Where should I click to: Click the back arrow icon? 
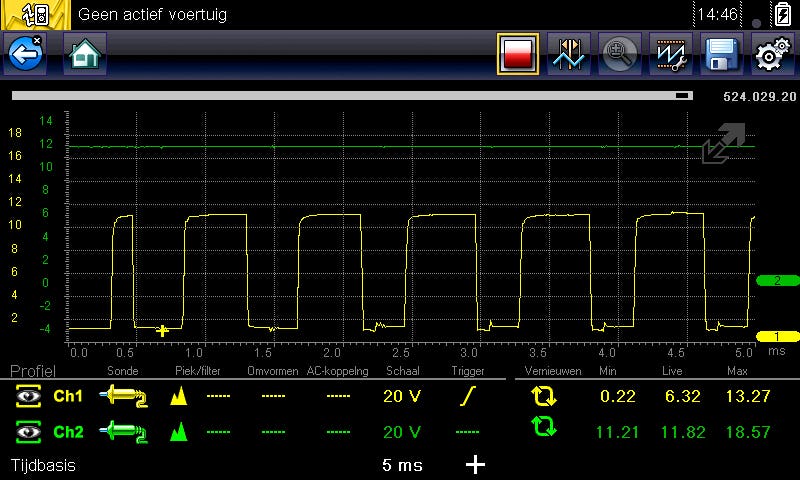26,54
